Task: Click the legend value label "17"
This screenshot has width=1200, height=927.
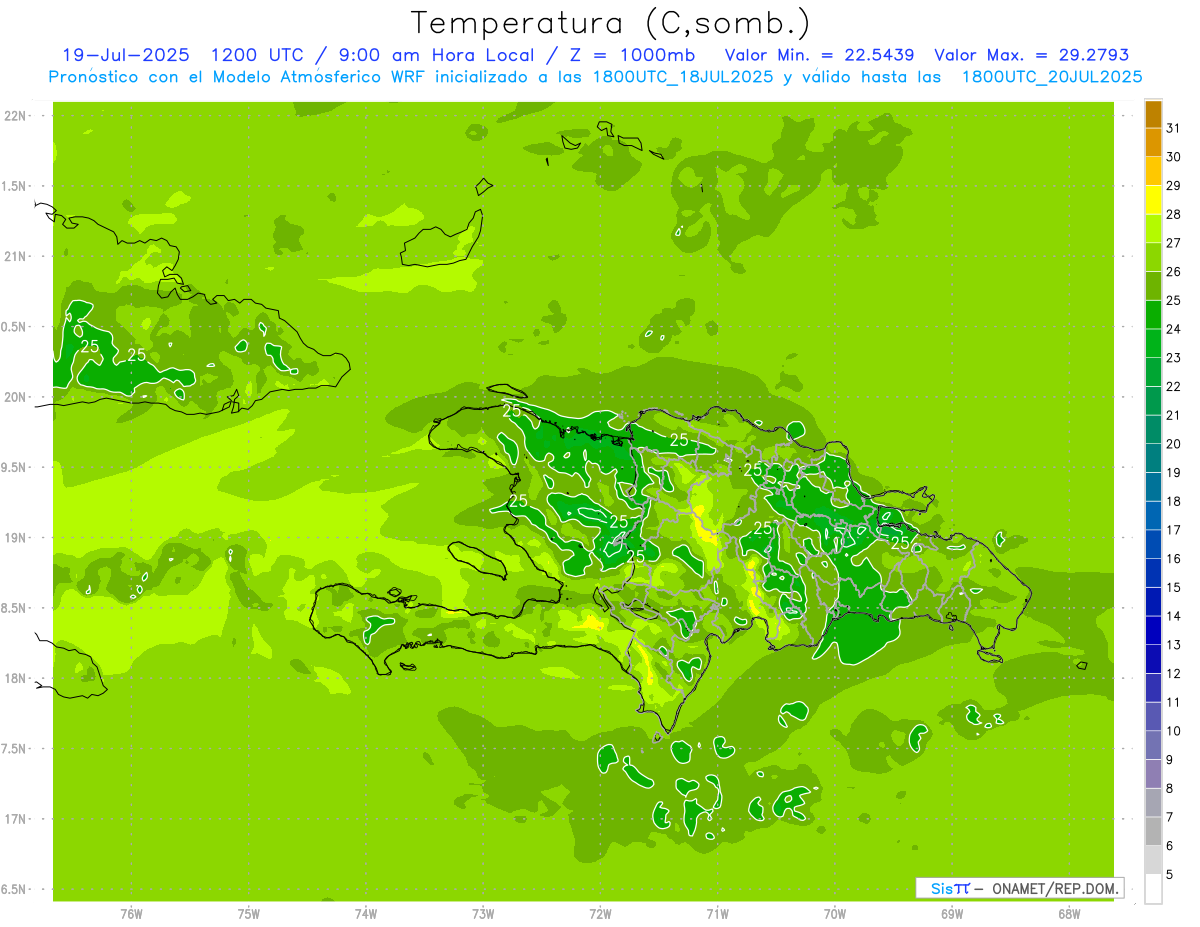Action: [x=1173, y=530]
